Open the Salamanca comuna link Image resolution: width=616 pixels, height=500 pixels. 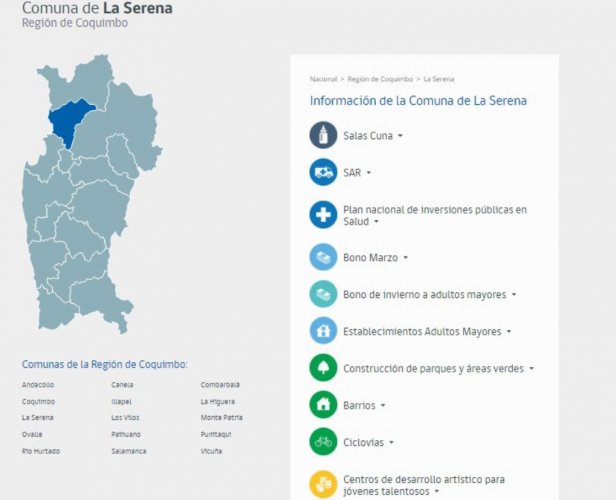click(x=129, y=451)
